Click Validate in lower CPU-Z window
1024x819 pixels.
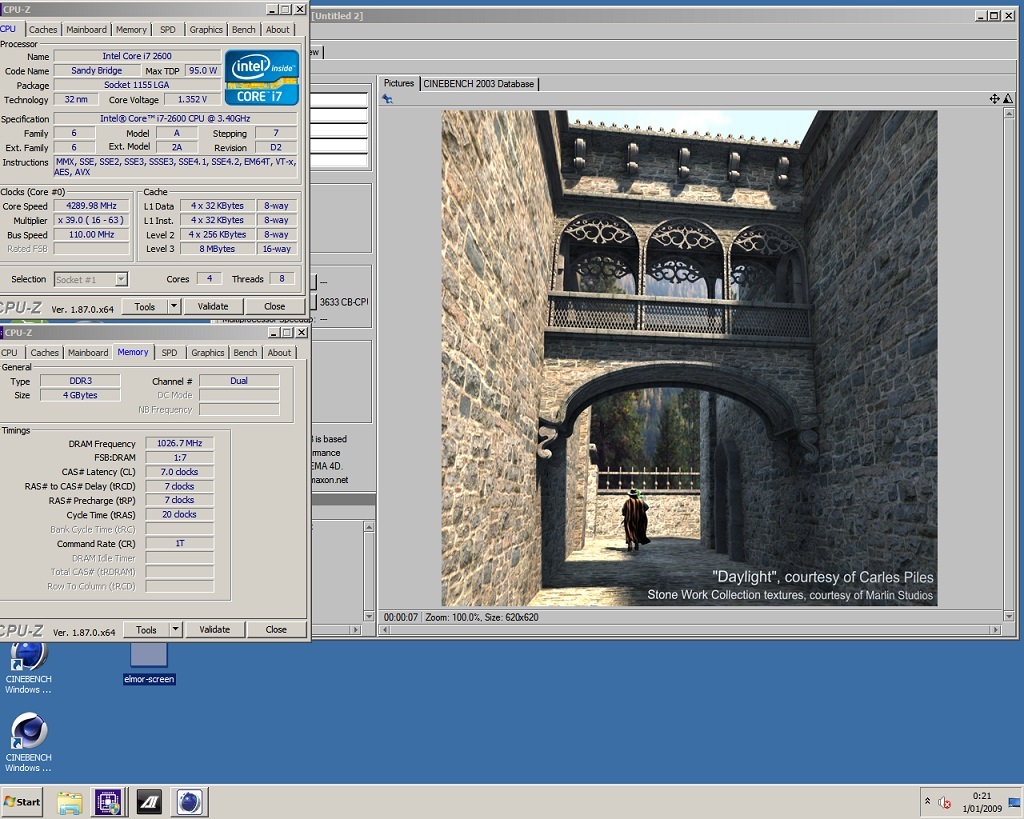click(x=214, y=630)
